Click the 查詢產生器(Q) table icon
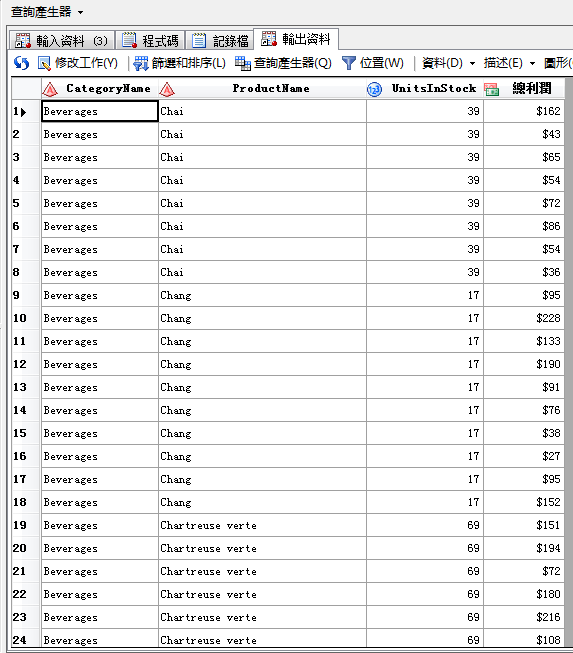The image size is (573, 653). (x=242, y=63)
